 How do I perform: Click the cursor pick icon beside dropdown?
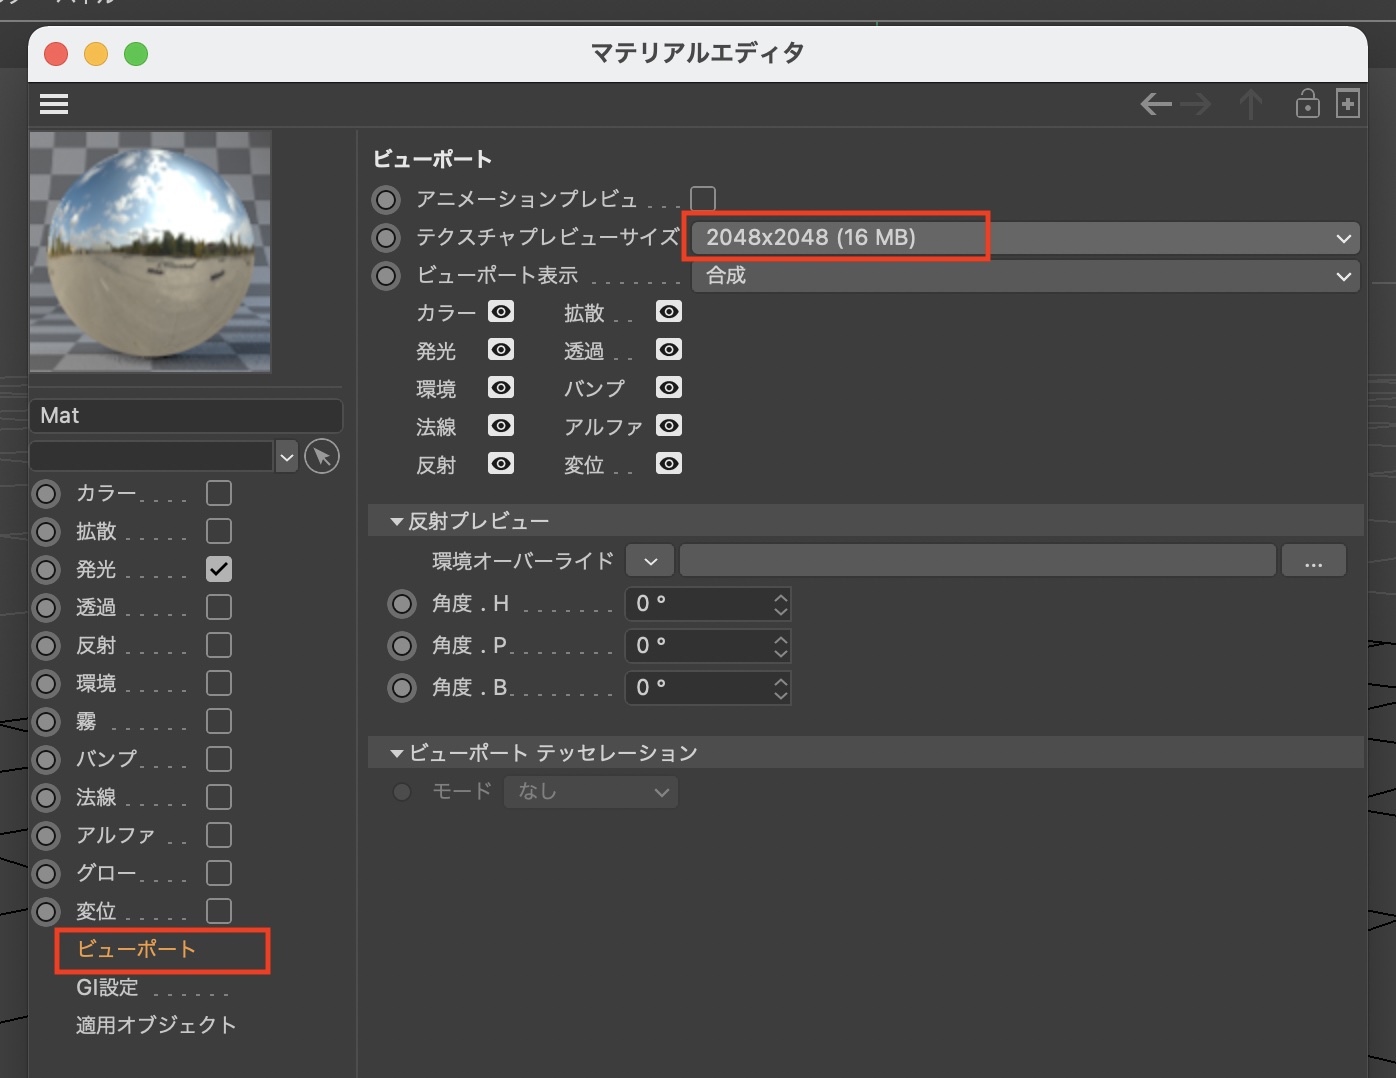pos(321,457)
